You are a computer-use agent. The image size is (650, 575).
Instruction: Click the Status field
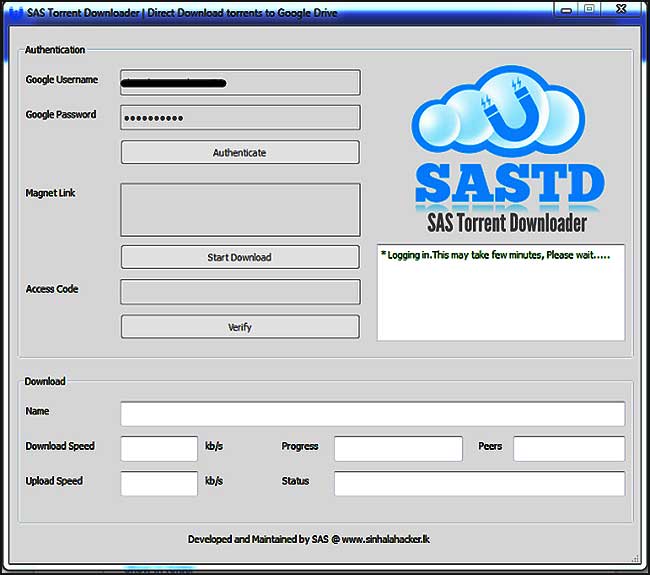[x=480, y=483]
